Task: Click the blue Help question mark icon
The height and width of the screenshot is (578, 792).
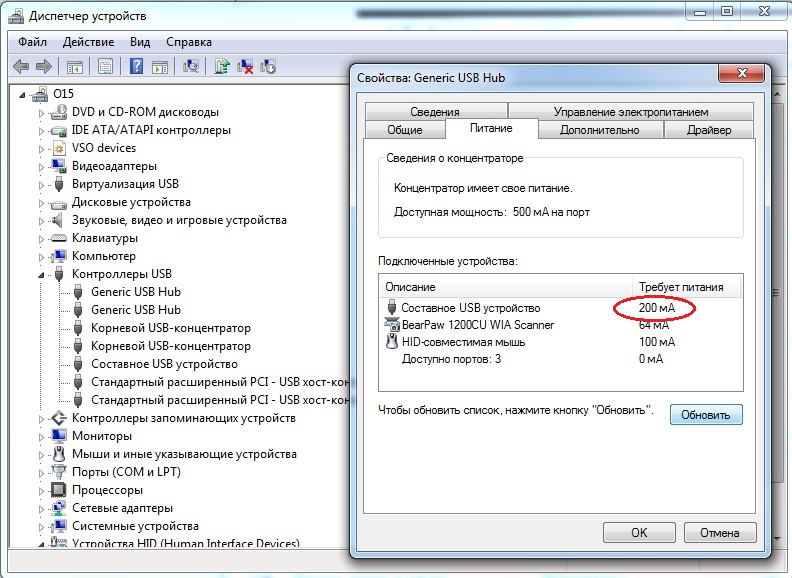Action: pos(136,66)
